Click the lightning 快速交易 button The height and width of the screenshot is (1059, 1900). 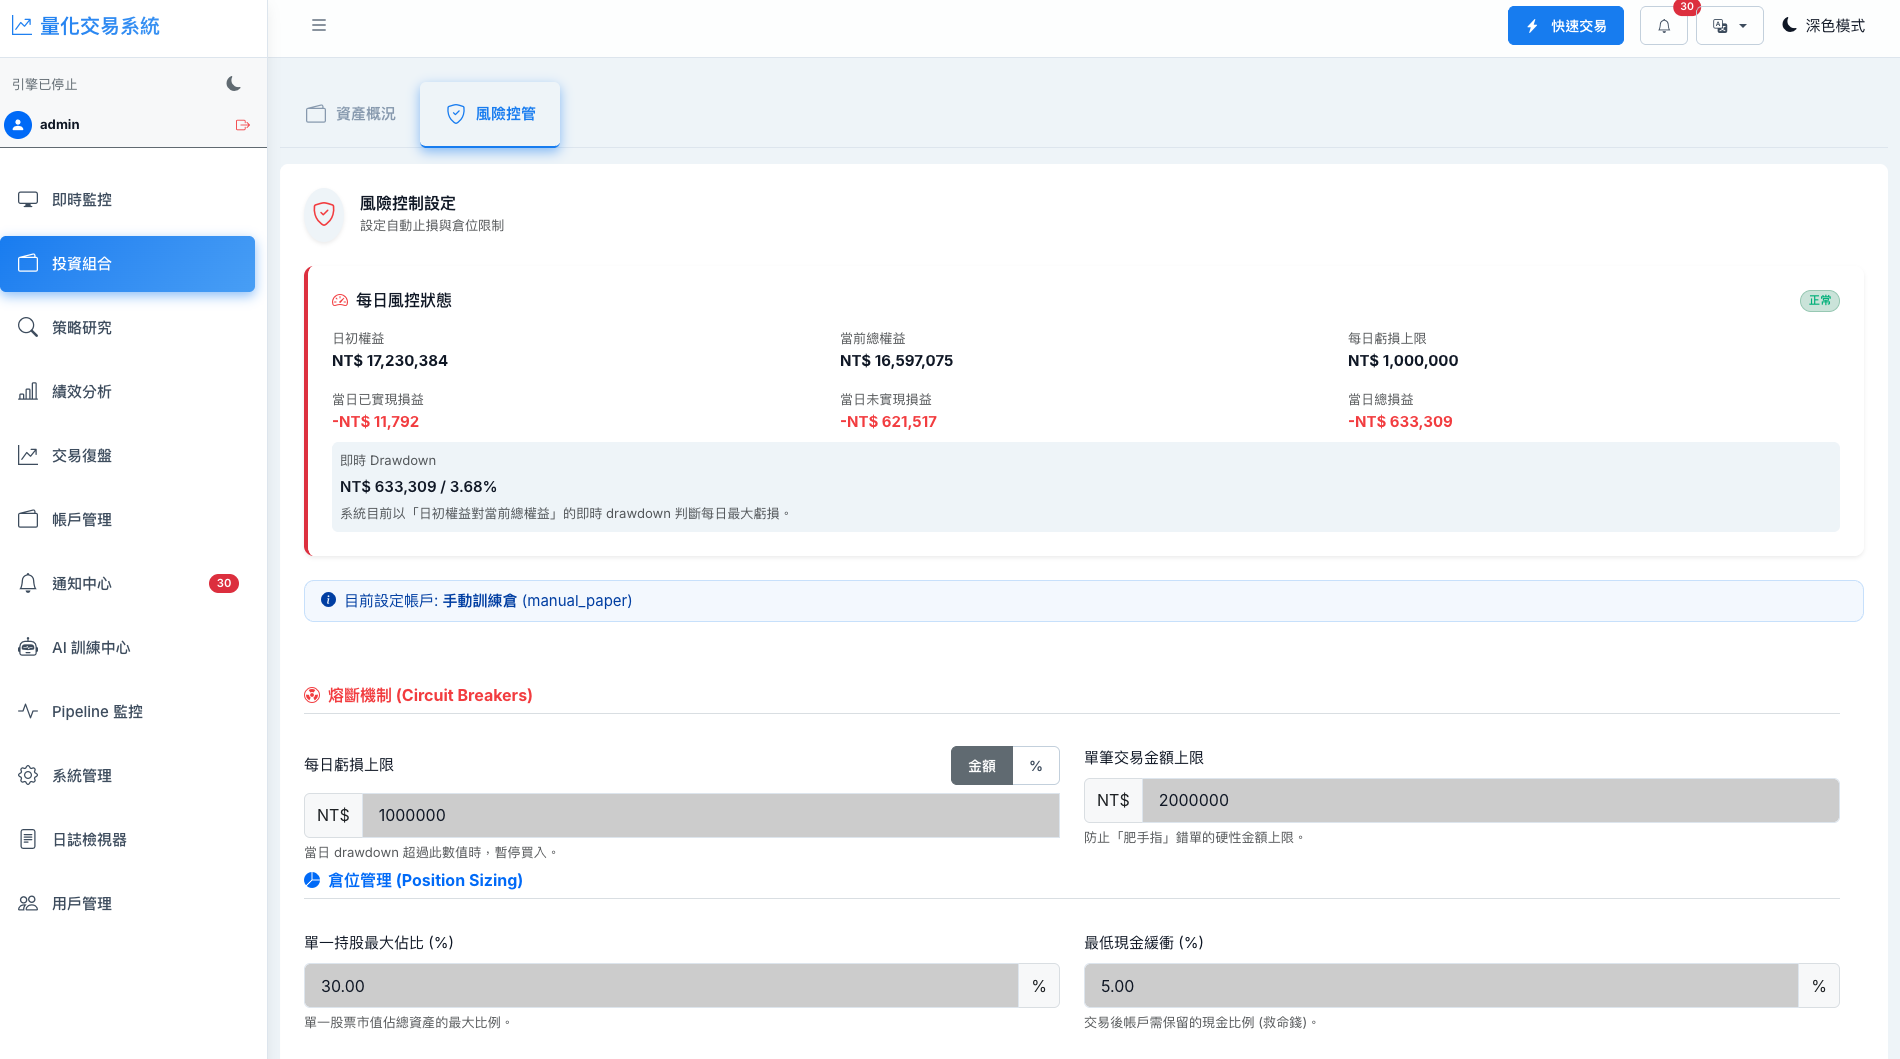(1565, 25)
